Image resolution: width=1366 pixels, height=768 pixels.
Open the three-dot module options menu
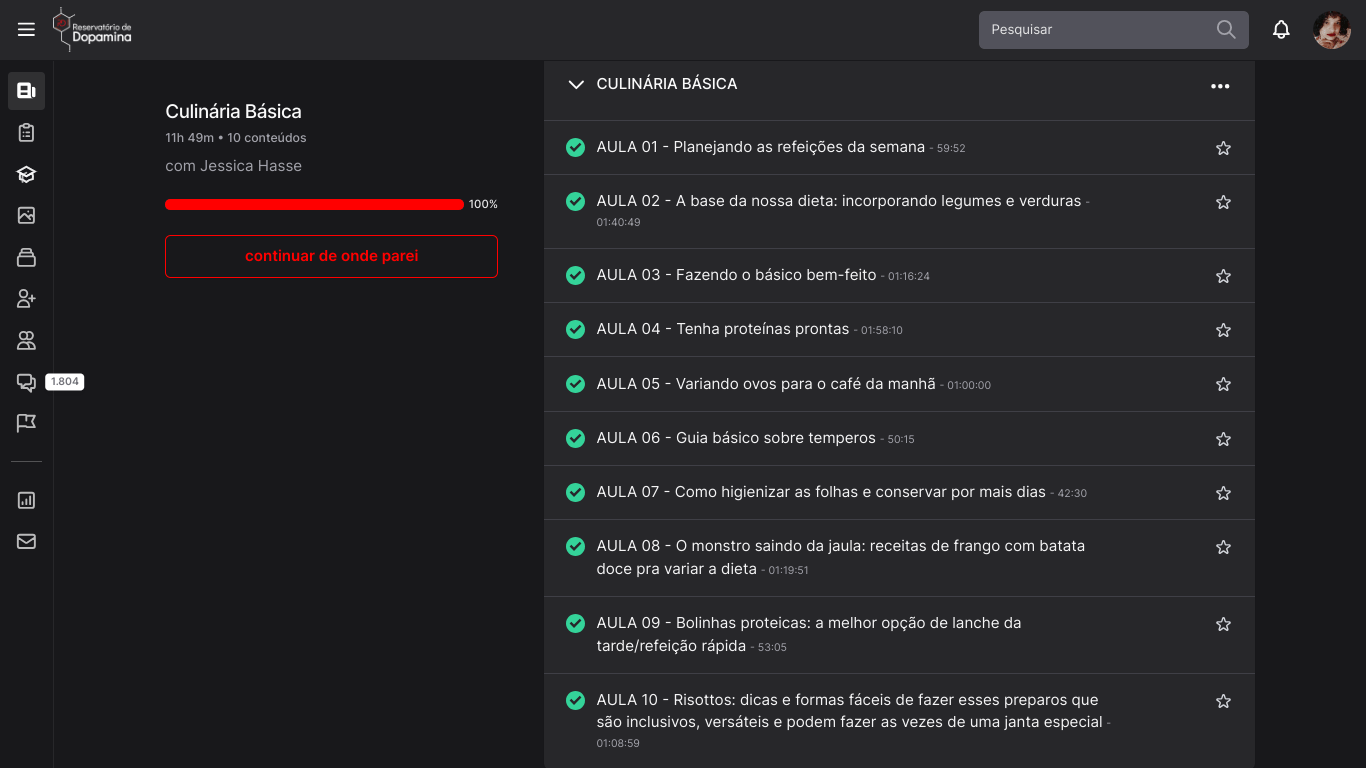coord(1219,86)
